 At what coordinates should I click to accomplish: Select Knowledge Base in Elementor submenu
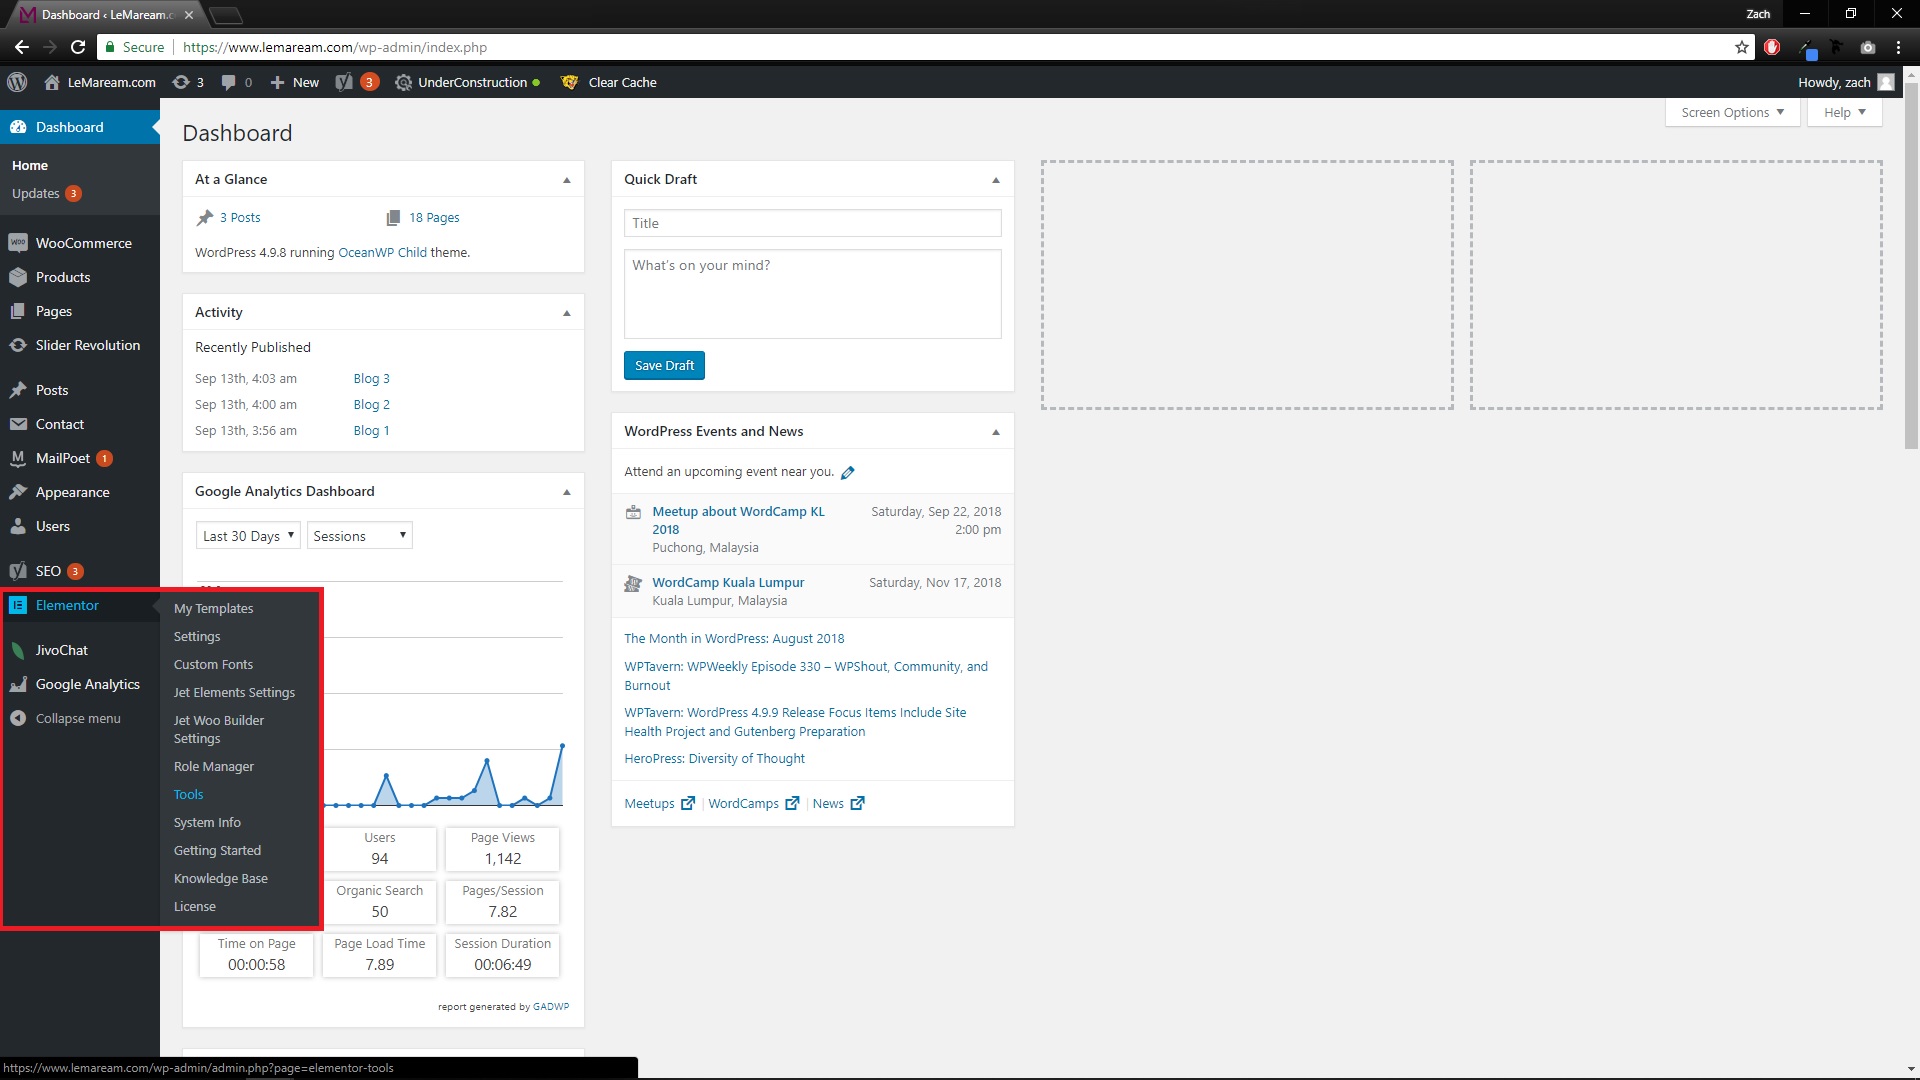pos(221,879)
